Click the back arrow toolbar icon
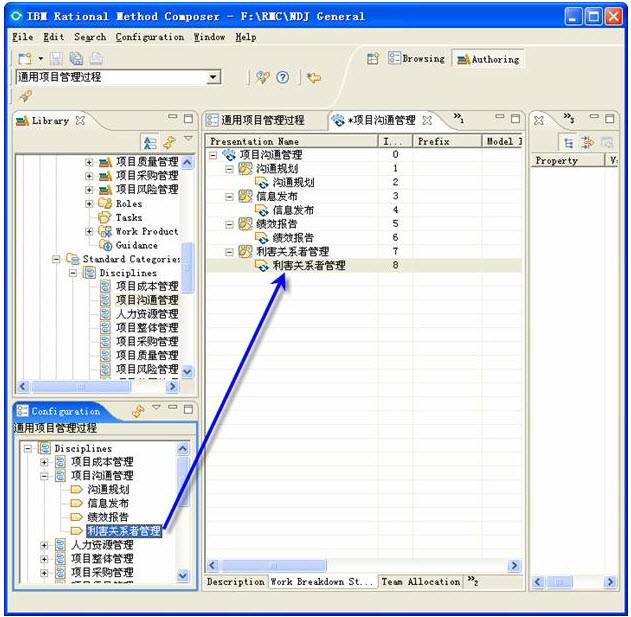The width and height of the screenshot is (631, 617). pos(314,77)
